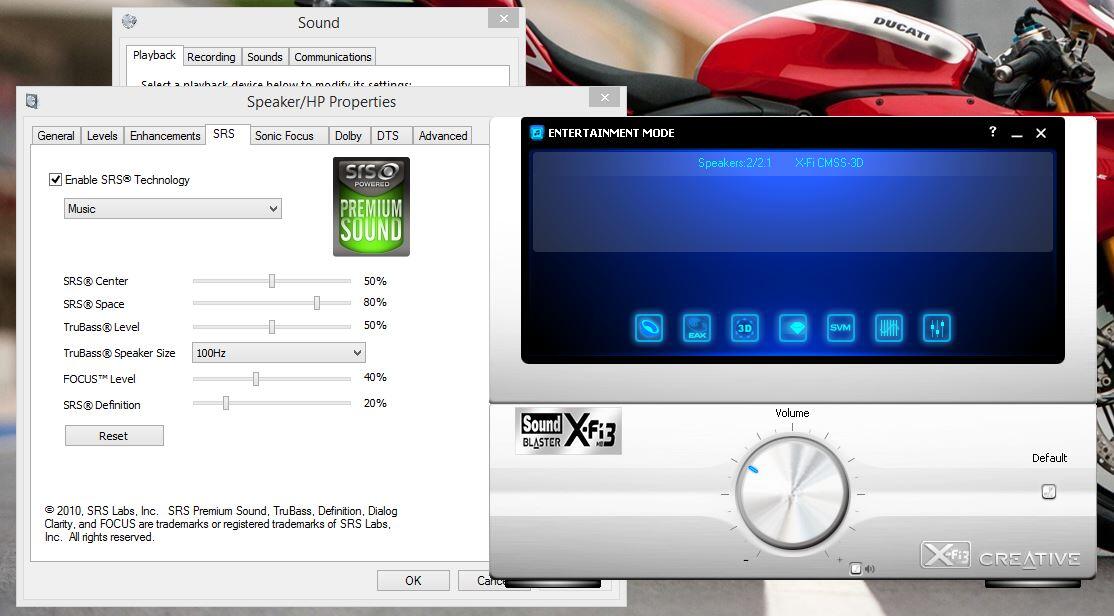1114x616 pixels.
Task: Switch to the Dolby tab
Action: (348, 136)
